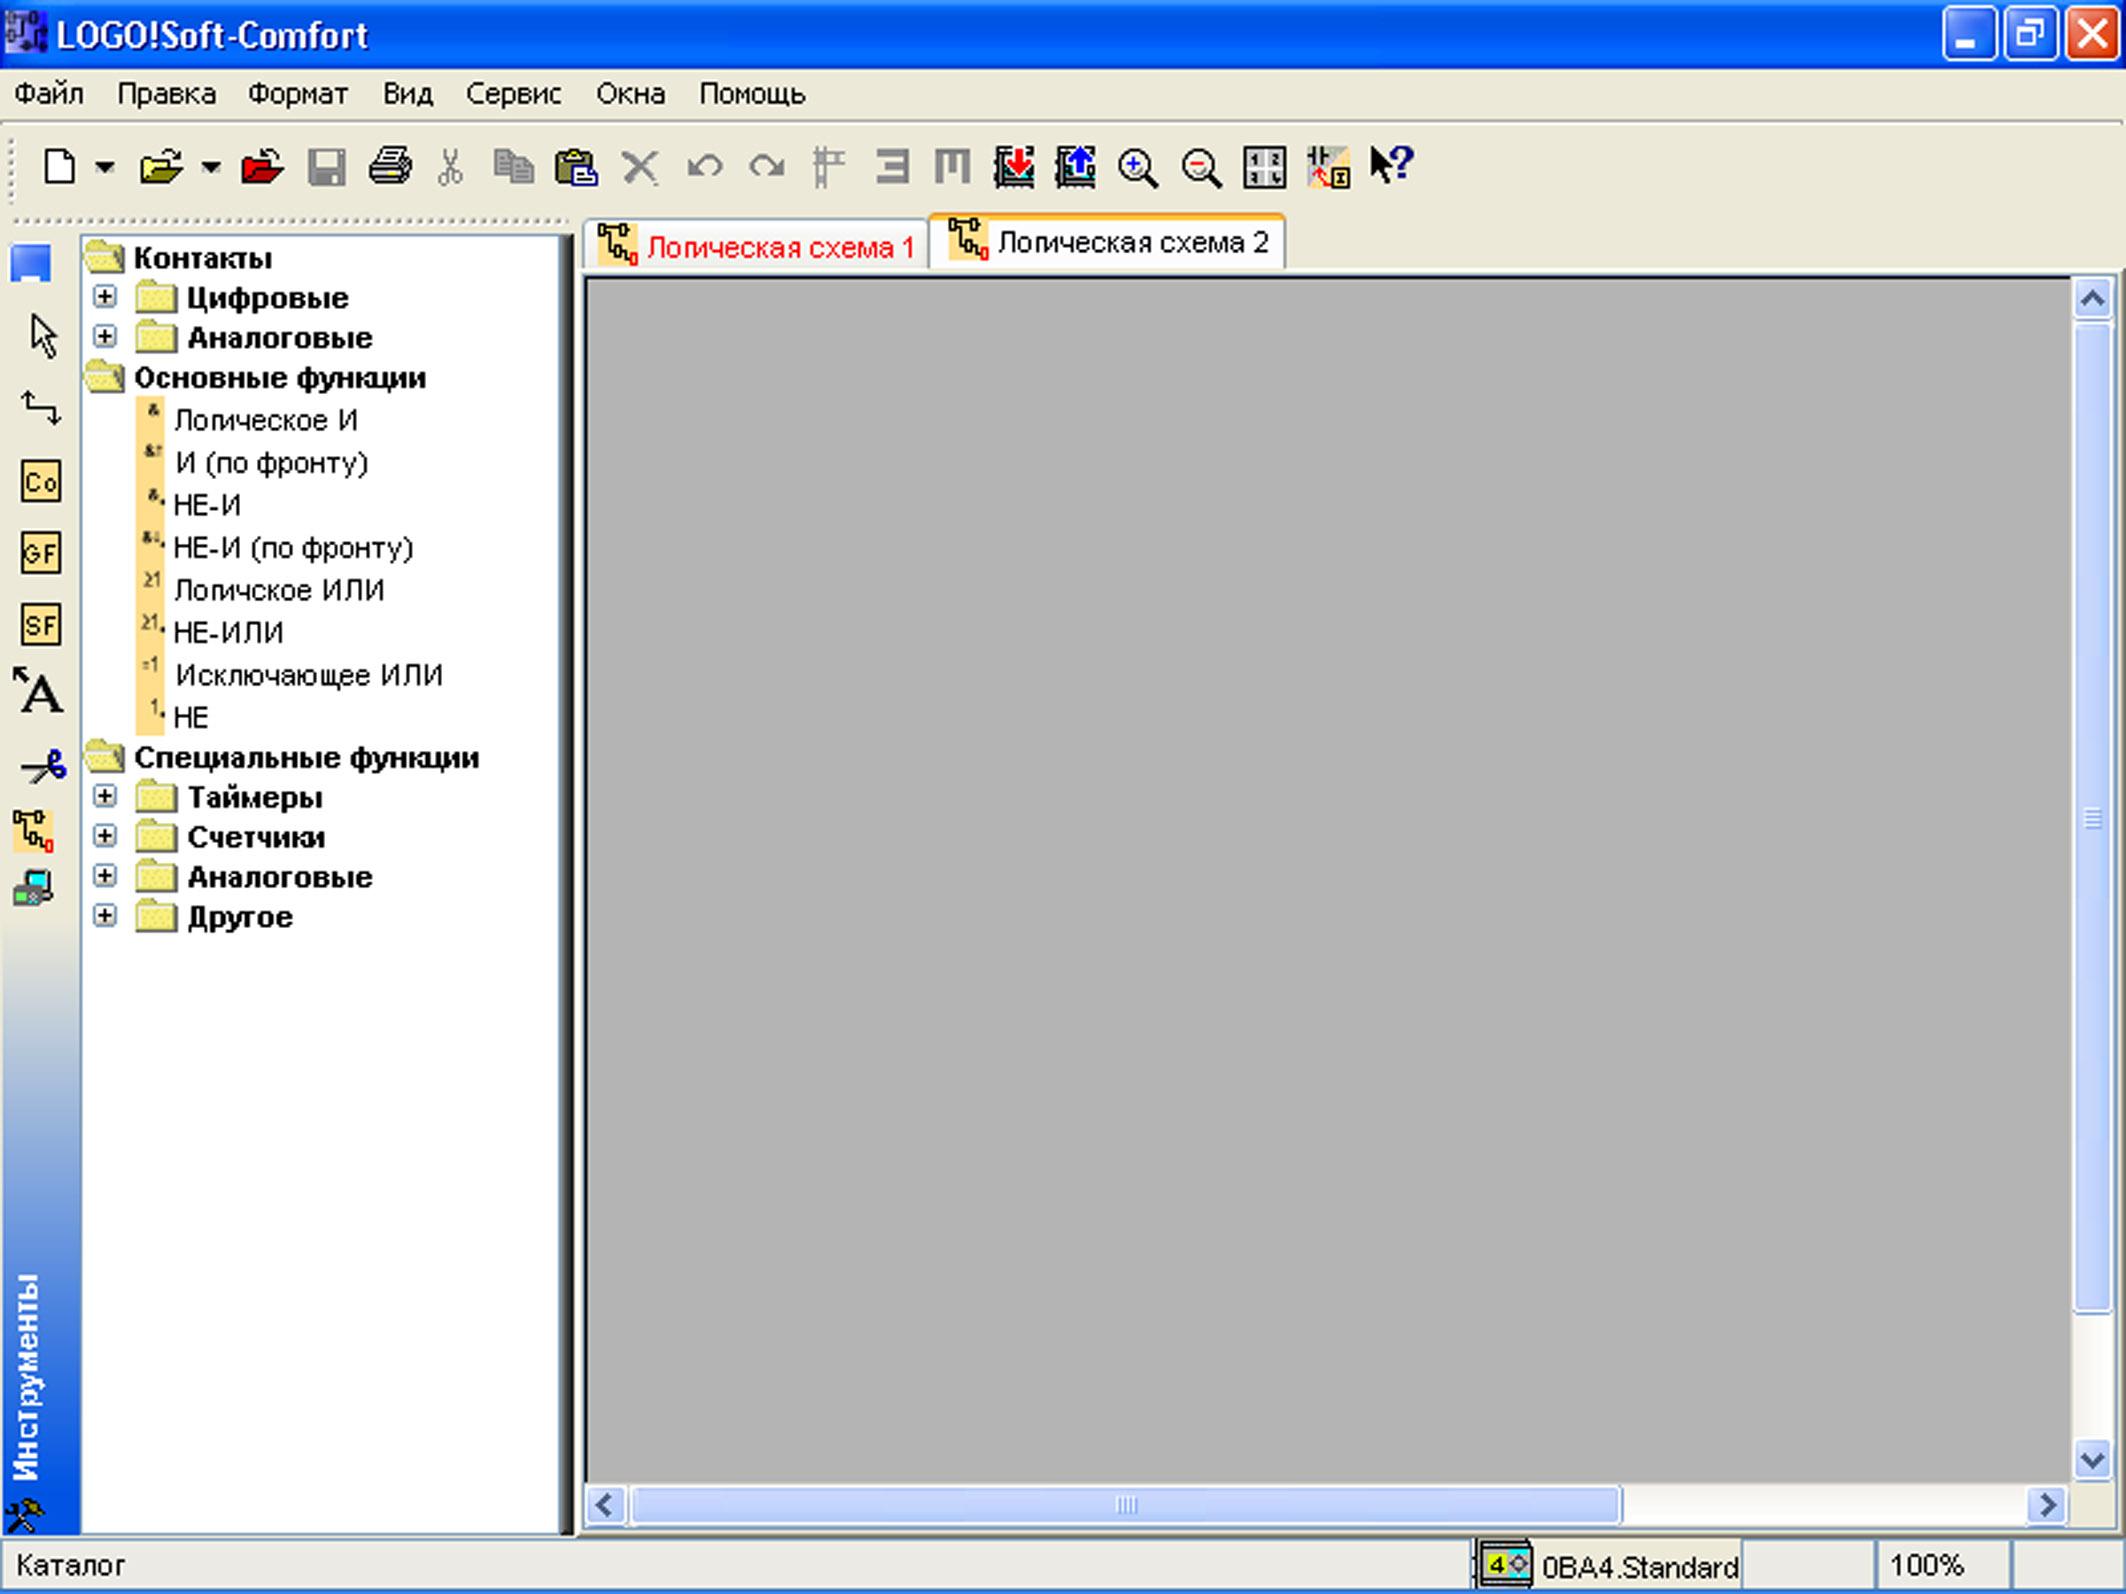
Task: Create a new circuit file
Action: (59, 166)
